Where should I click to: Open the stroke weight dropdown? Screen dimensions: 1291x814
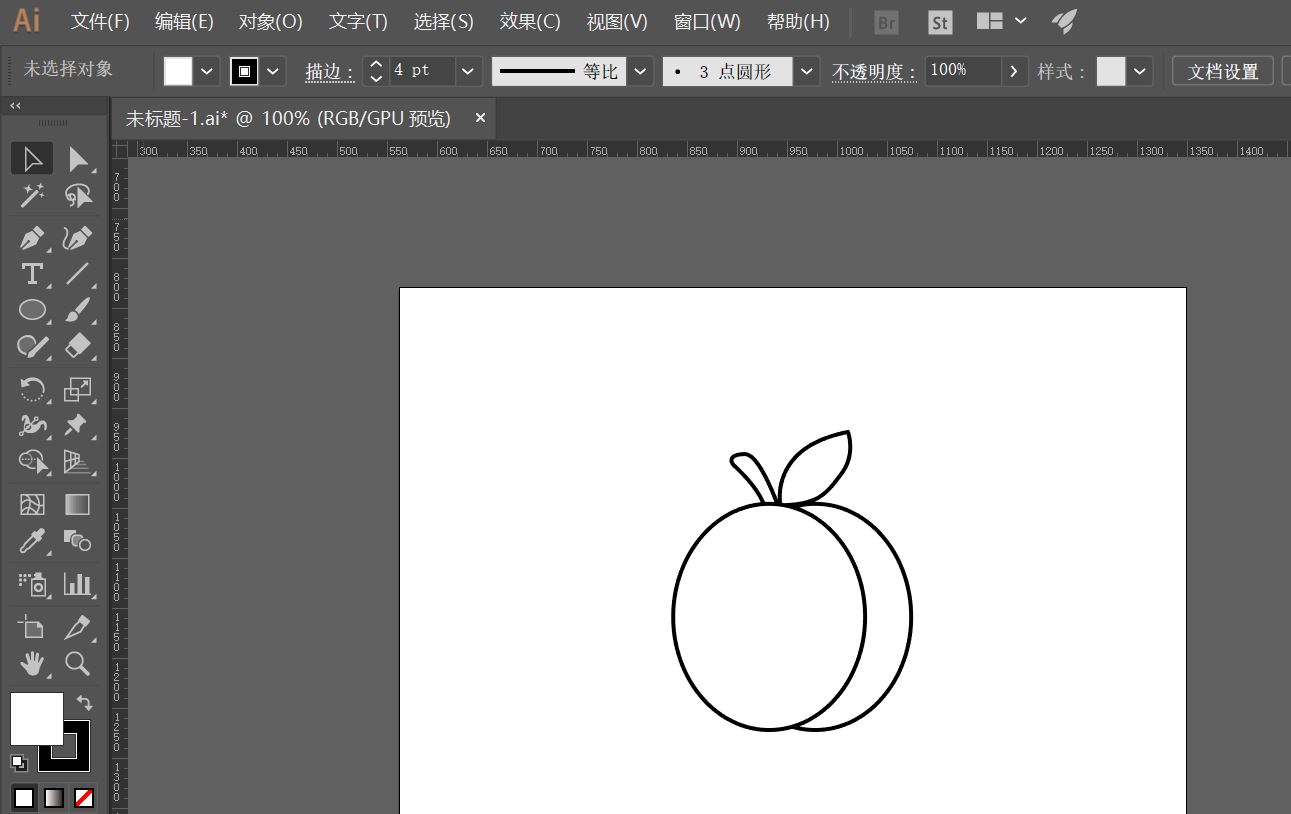467,70
